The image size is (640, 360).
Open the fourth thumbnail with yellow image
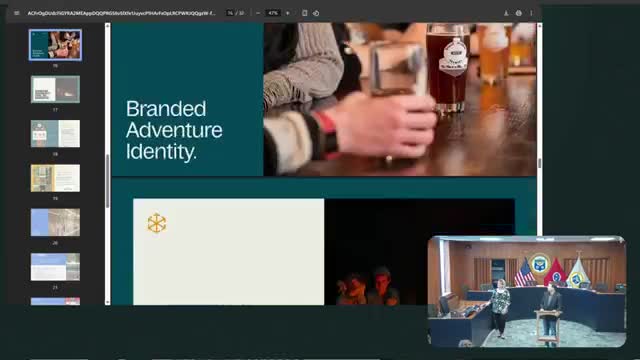(55, 178)
